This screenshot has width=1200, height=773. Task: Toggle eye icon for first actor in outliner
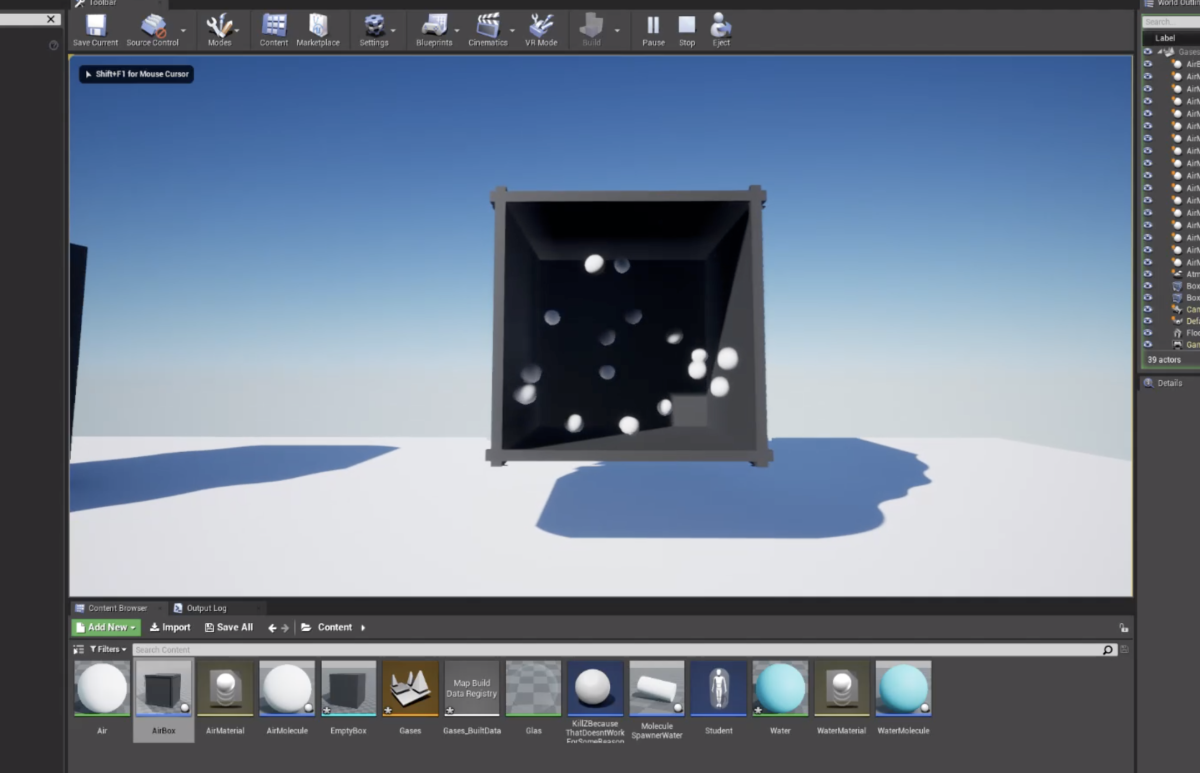coord(1148,64)
